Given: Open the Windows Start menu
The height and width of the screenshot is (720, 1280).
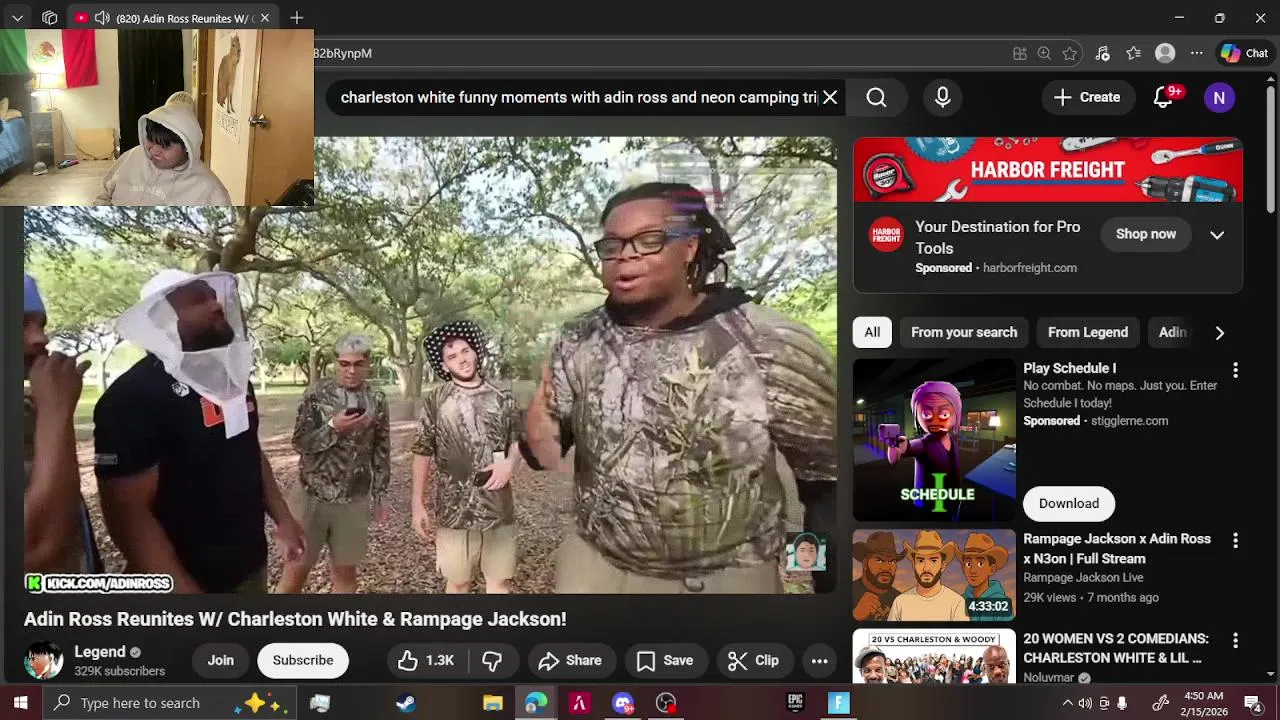Looking at the screenshot, I should click(x=20, y=703).
